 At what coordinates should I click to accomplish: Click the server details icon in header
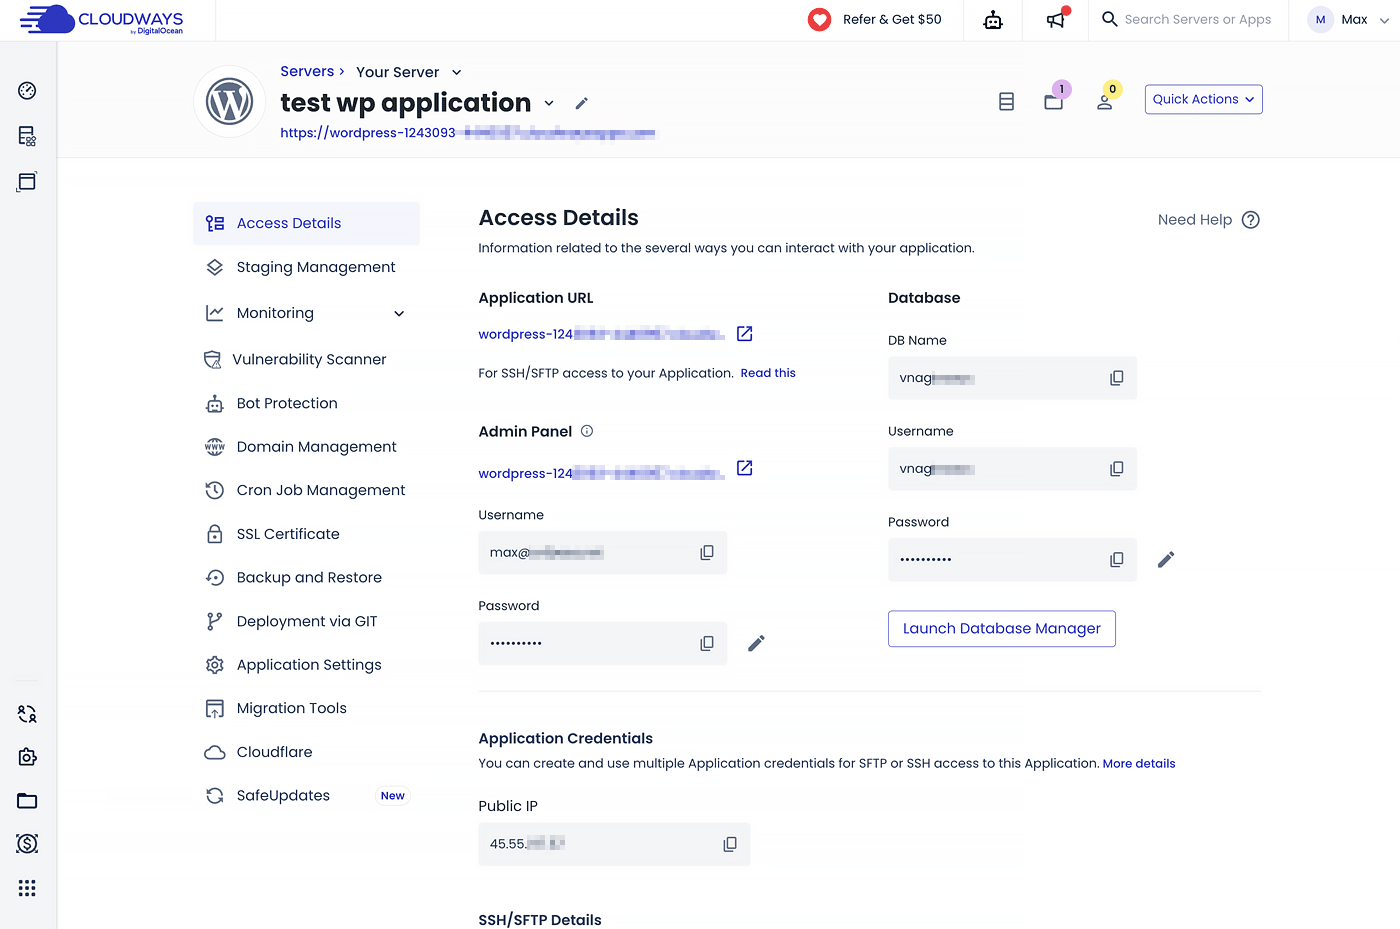pos(1007,102)
